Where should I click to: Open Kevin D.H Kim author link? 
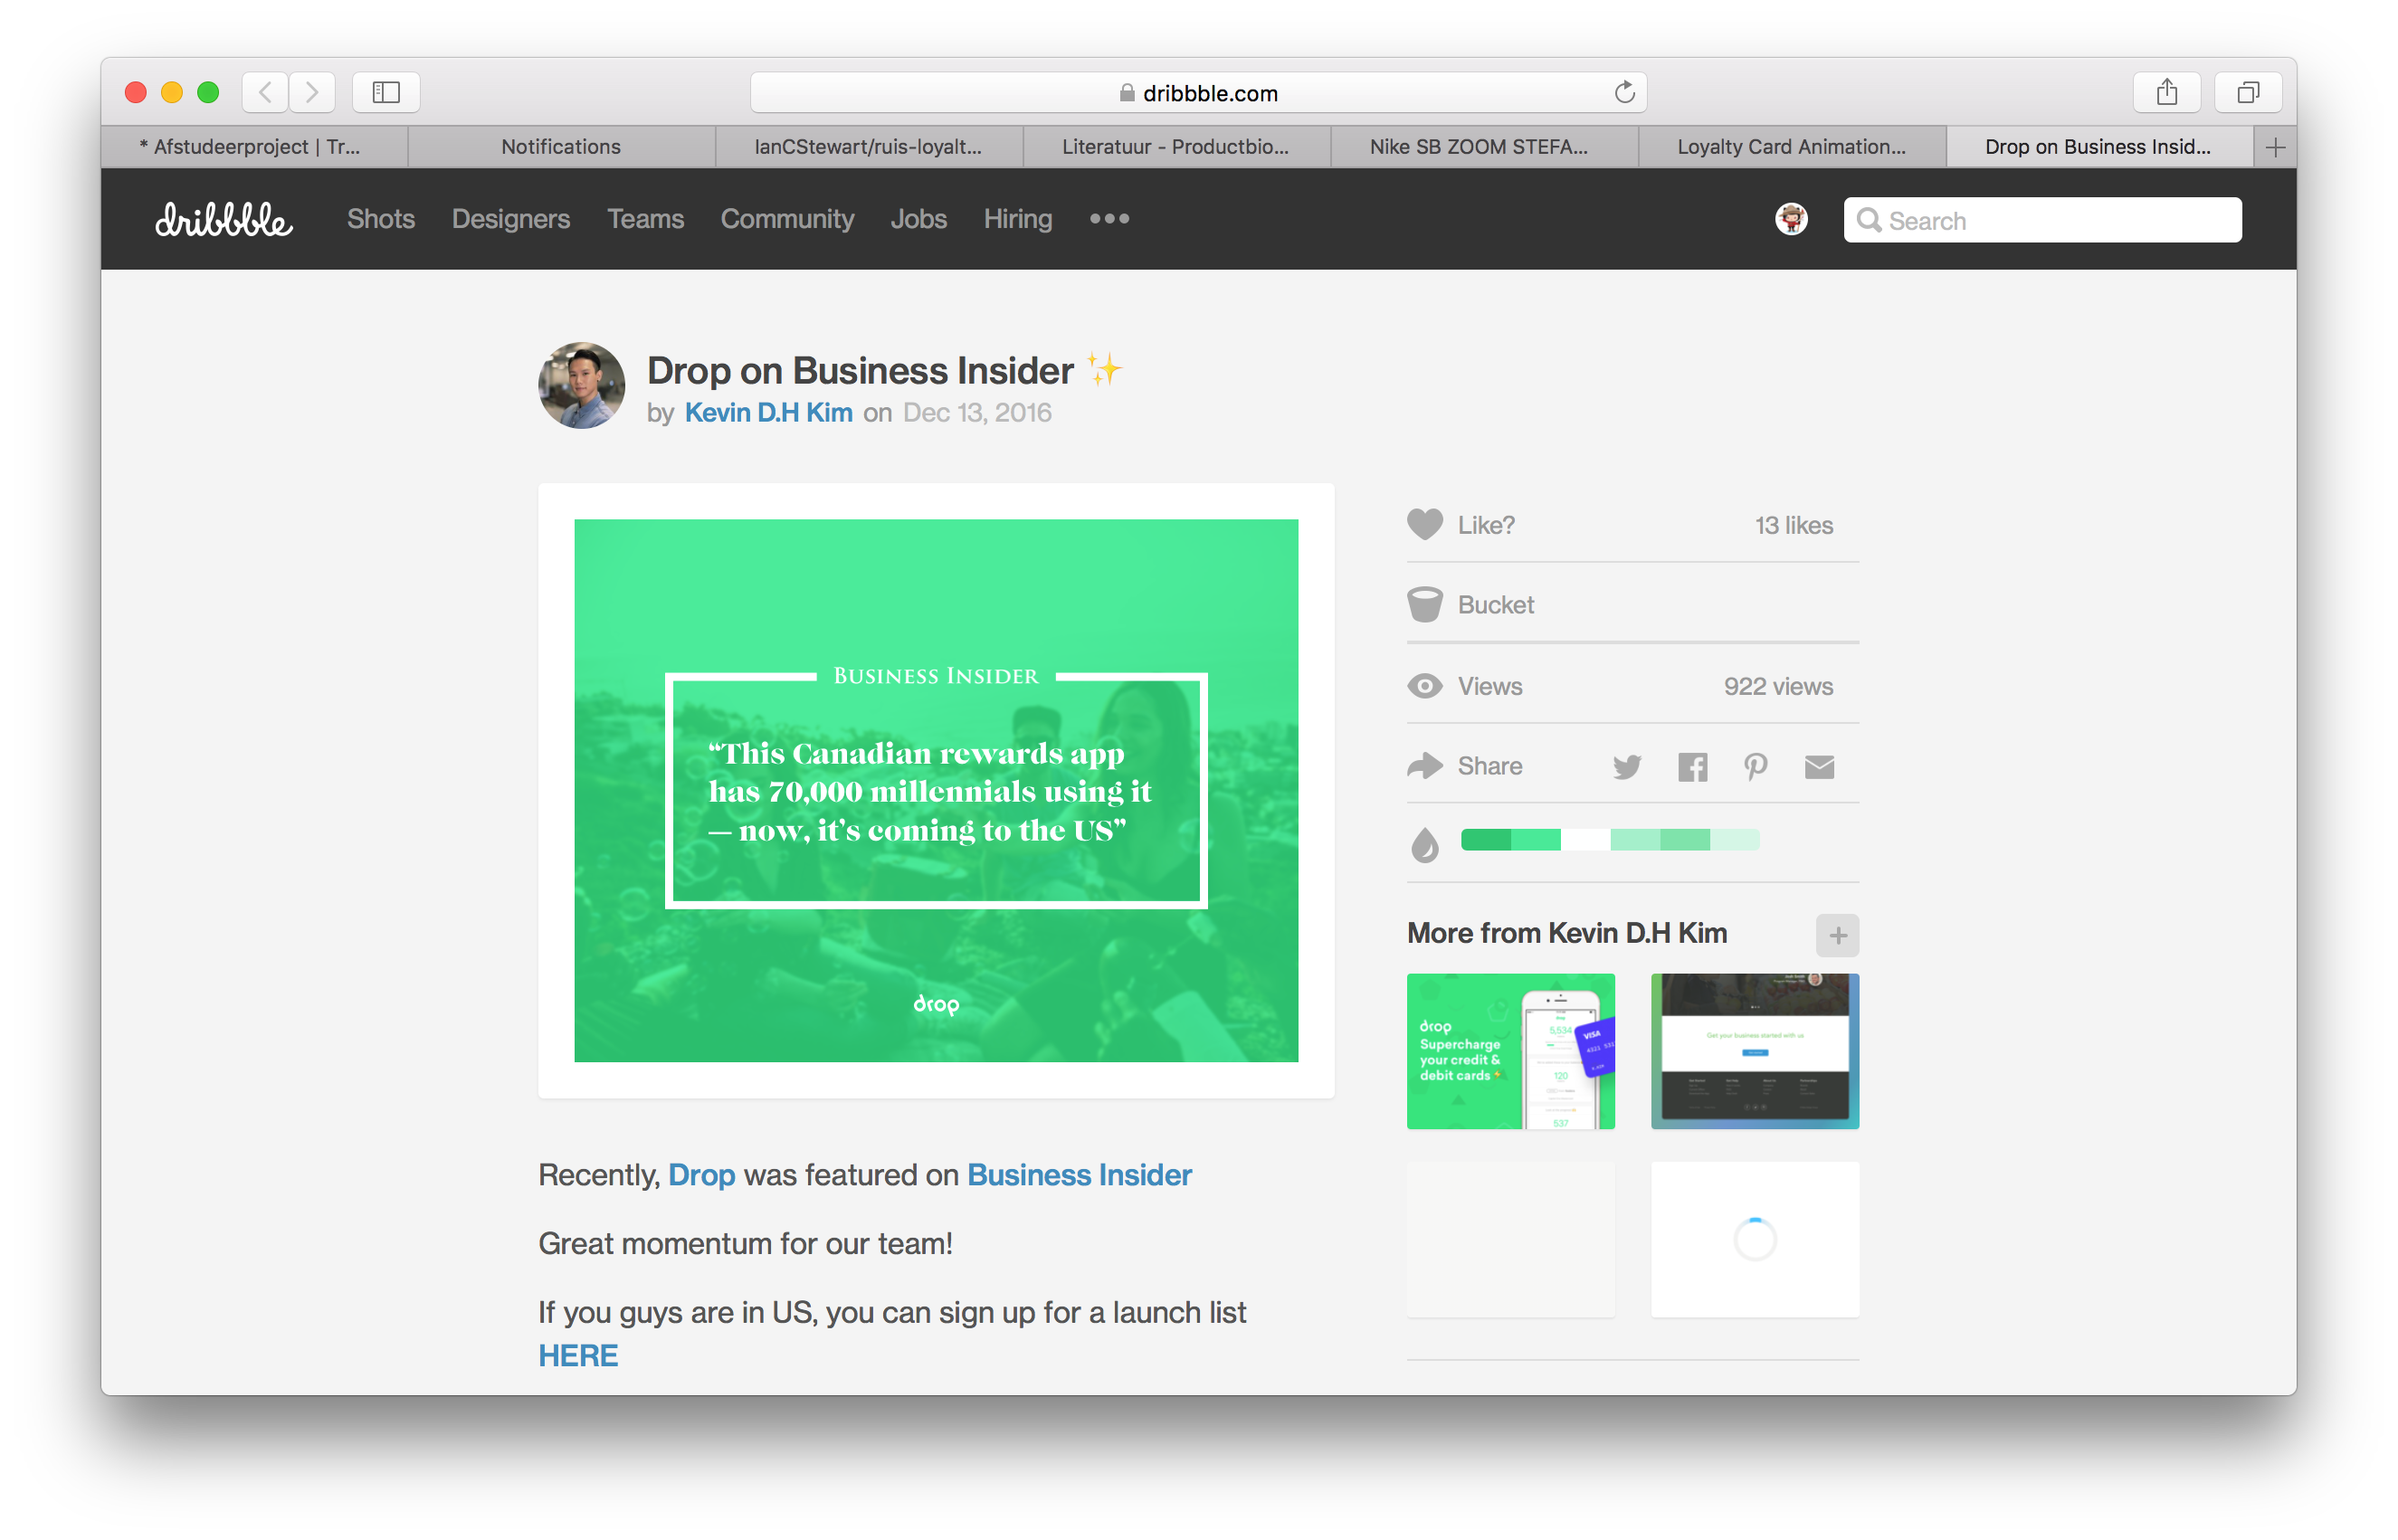[x=768, y=412]
